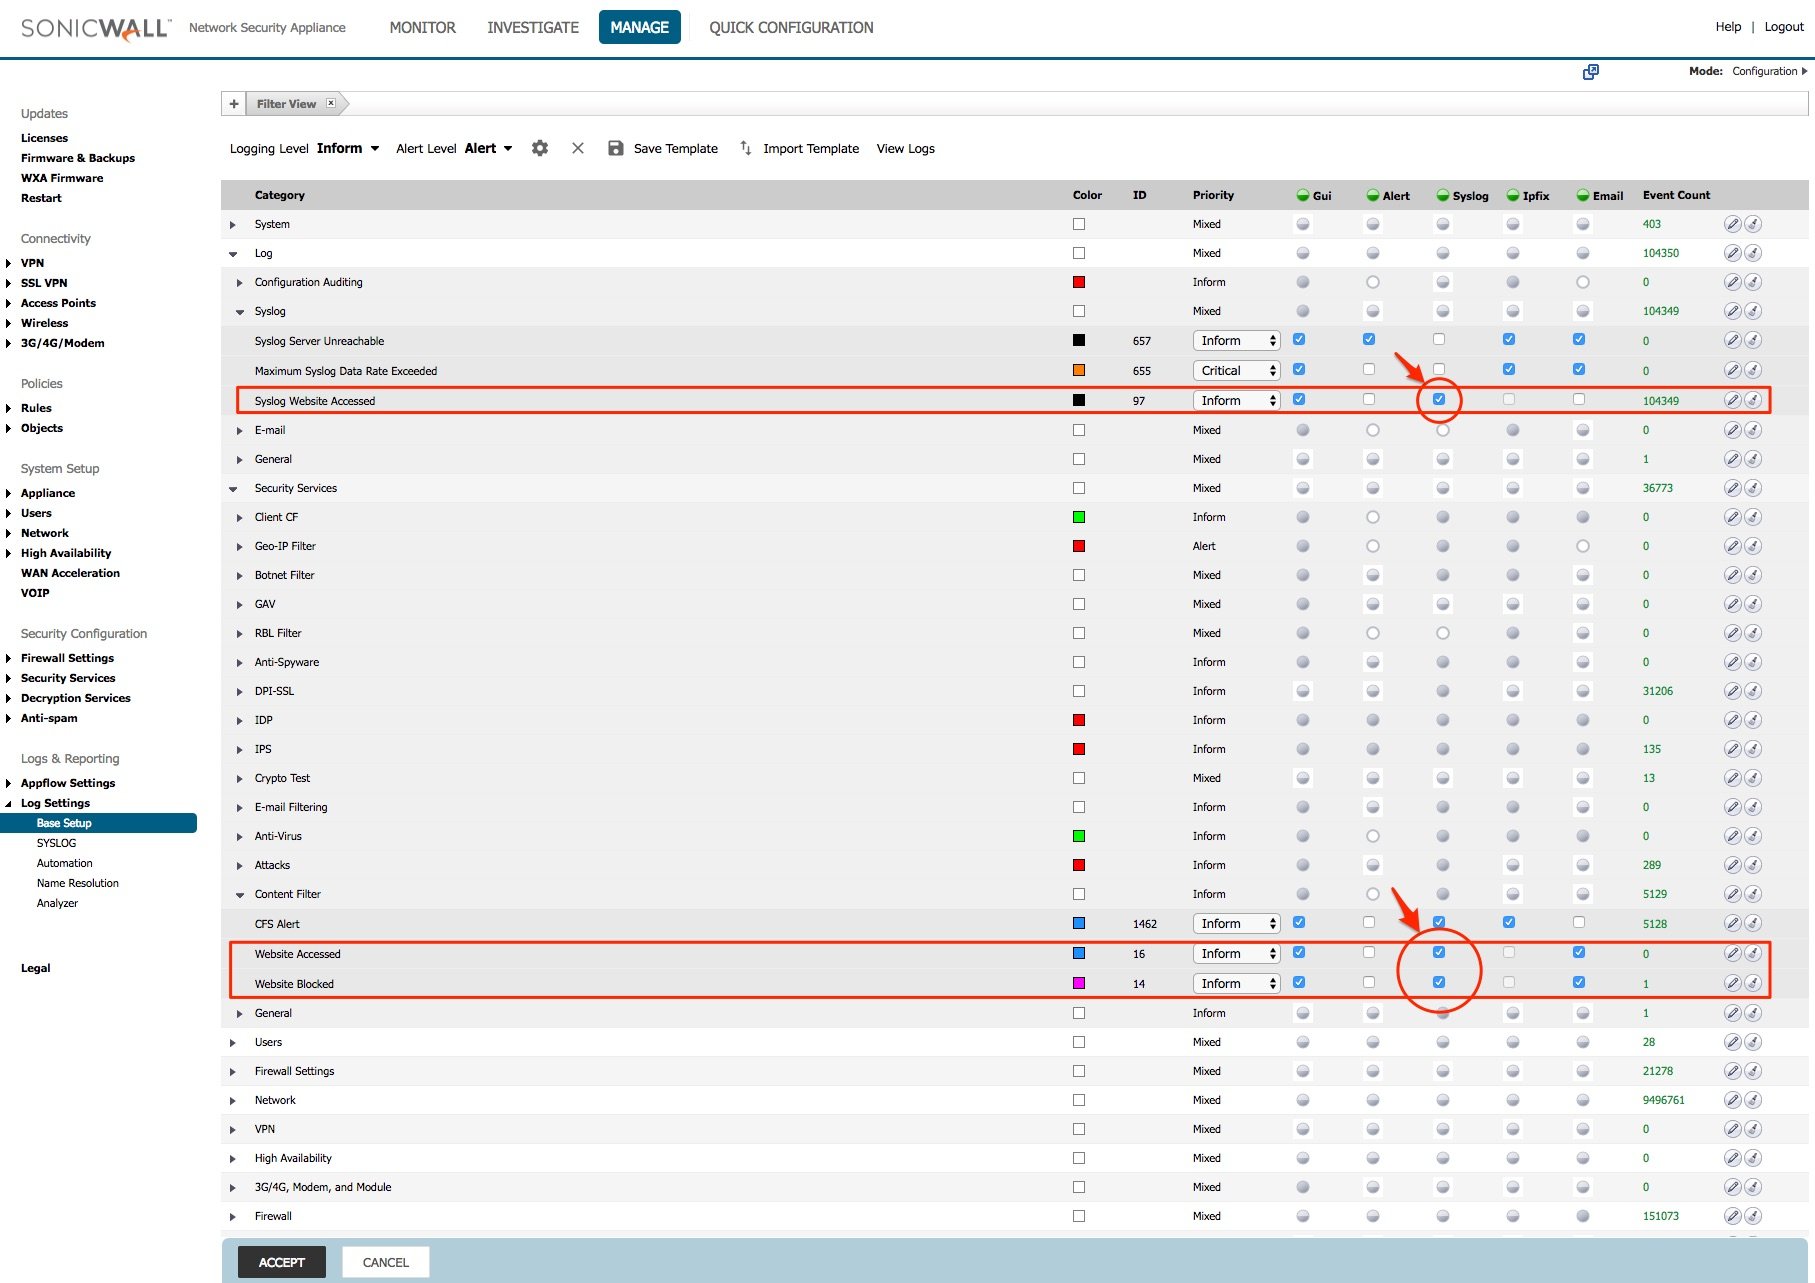Click the pencil icon for the CFS Alert row
Viewport: 1815px width, 1283px height.
tap(1733, 923)
